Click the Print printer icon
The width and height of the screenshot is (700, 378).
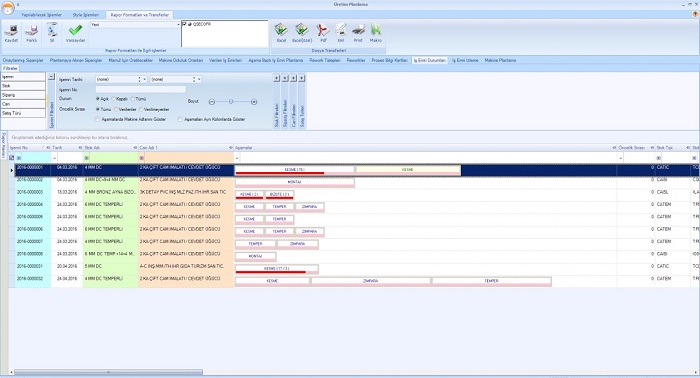click(358, 30)
